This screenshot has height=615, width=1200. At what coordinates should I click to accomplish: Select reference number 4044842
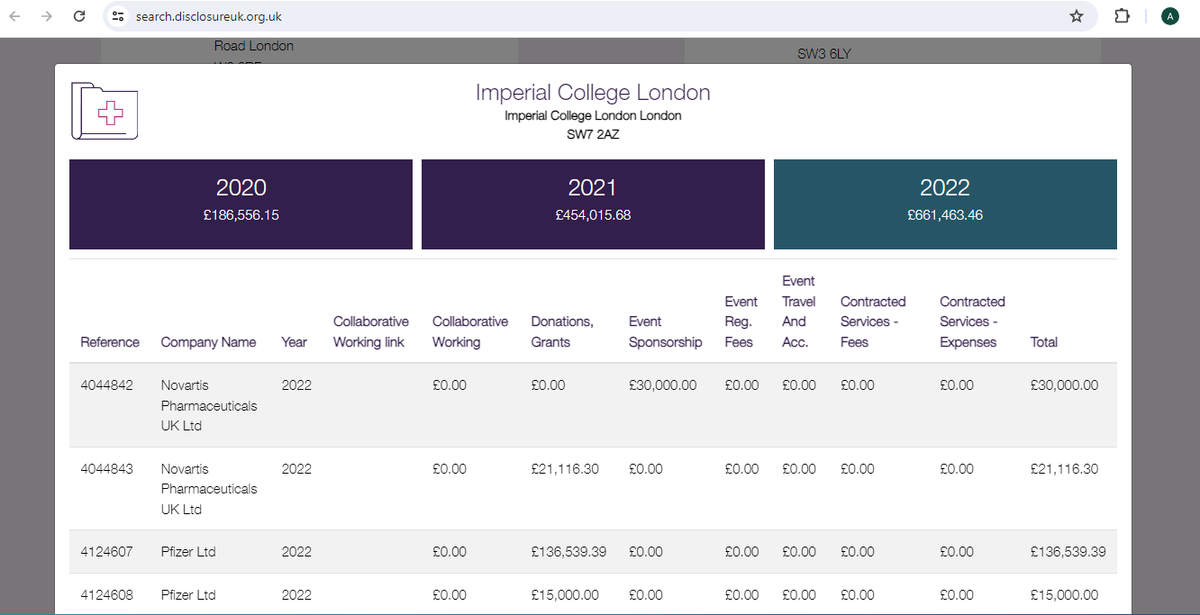click(x=106, y=385)
